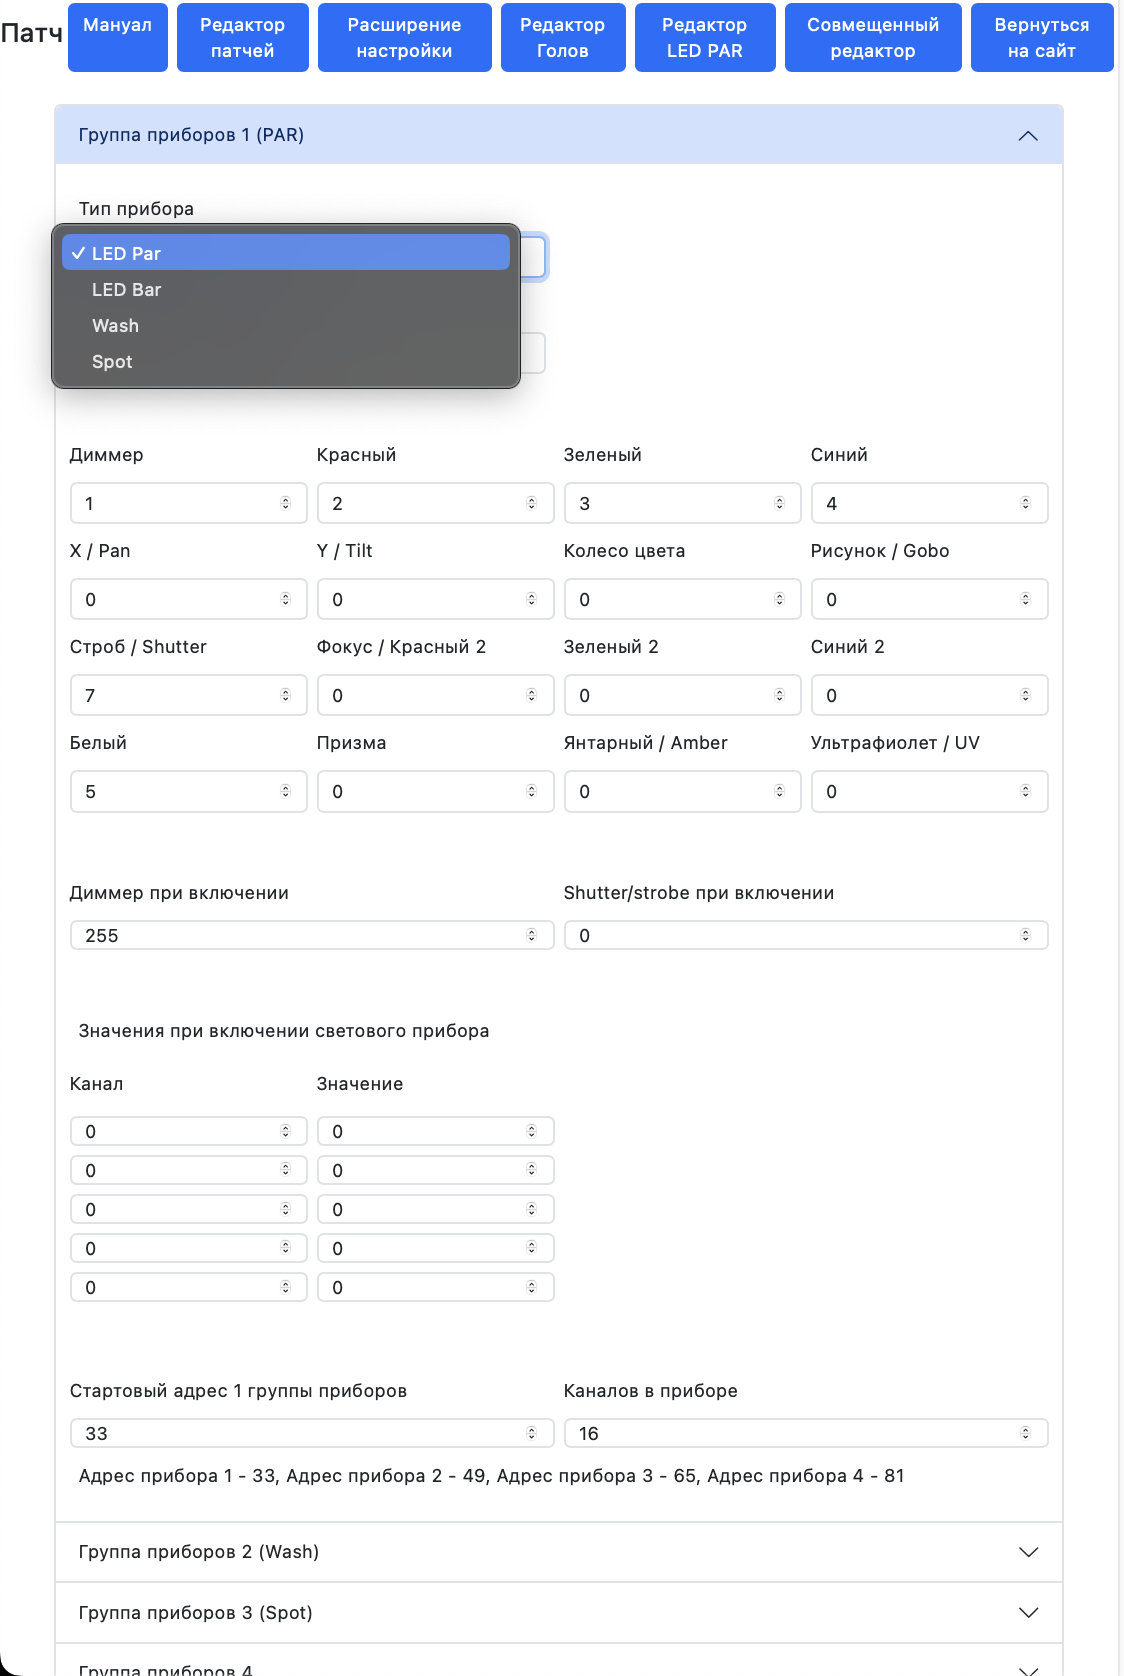This screenshot has height=1676, width=1124.
Task: Click Красный field stepper arrows
Action: pyautogui.click(x=532, y=503)
